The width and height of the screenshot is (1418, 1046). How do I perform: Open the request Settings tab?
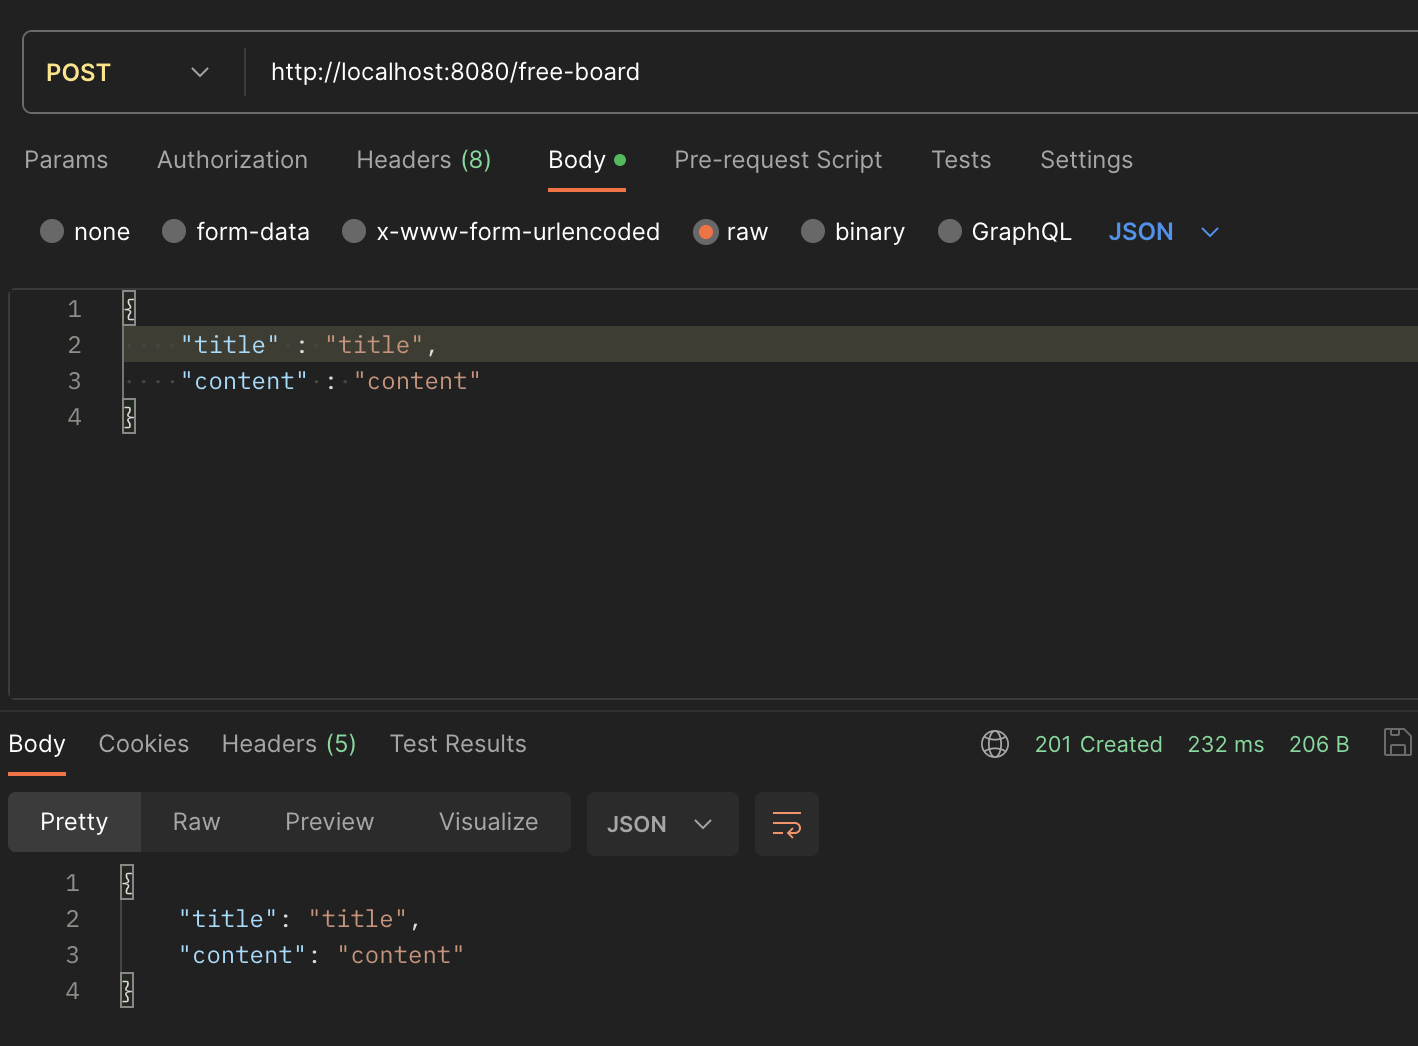point(1086,160)
